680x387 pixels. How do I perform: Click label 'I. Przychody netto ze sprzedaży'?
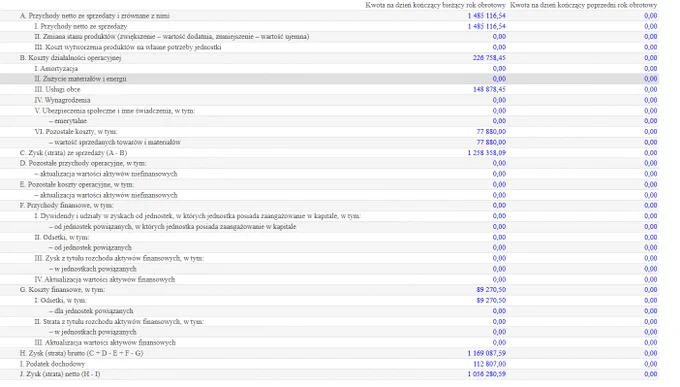pos(81,26)
